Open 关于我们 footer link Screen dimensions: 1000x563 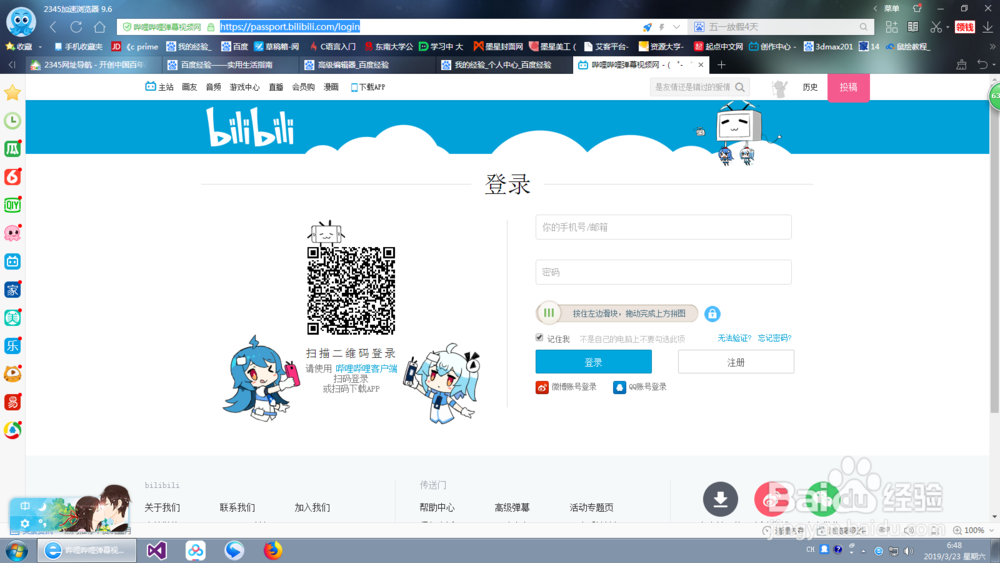click(x=162, y=508)
